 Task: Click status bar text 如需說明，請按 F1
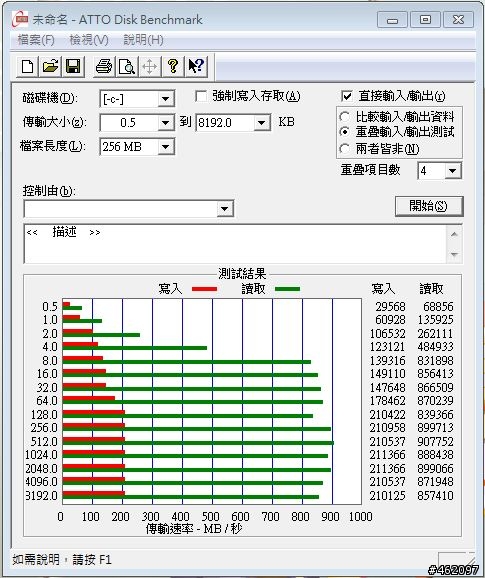point(62,560)
